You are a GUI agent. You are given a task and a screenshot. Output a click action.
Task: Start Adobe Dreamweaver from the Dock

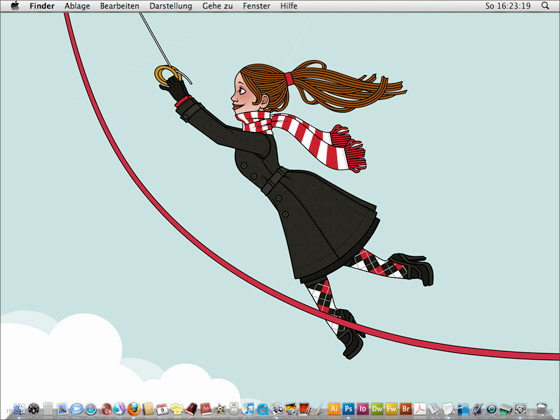click(377, 409)
